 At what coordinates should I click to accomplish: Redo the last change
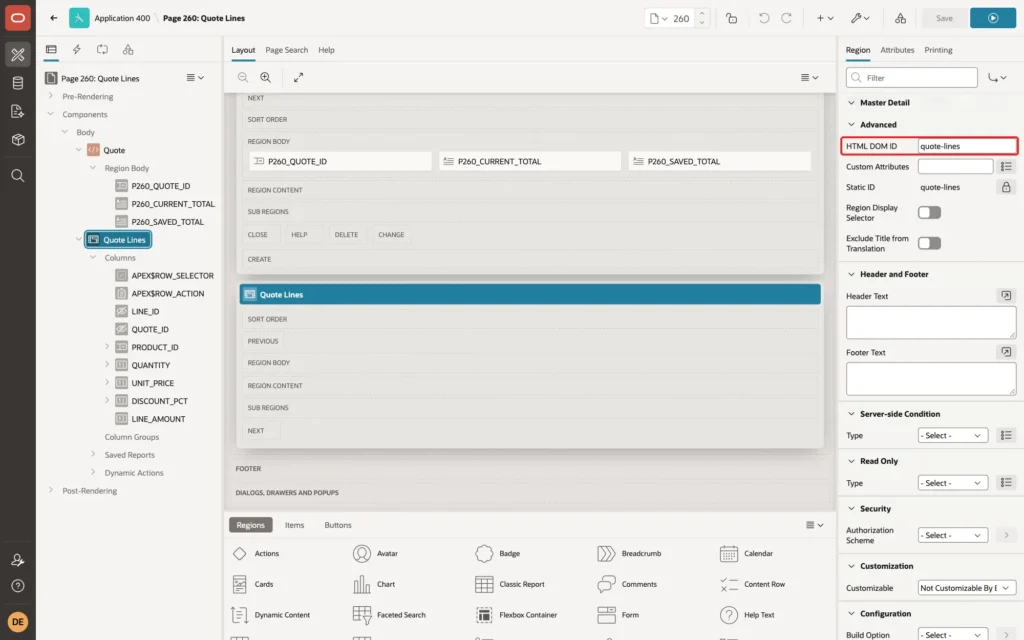[786, 18]
